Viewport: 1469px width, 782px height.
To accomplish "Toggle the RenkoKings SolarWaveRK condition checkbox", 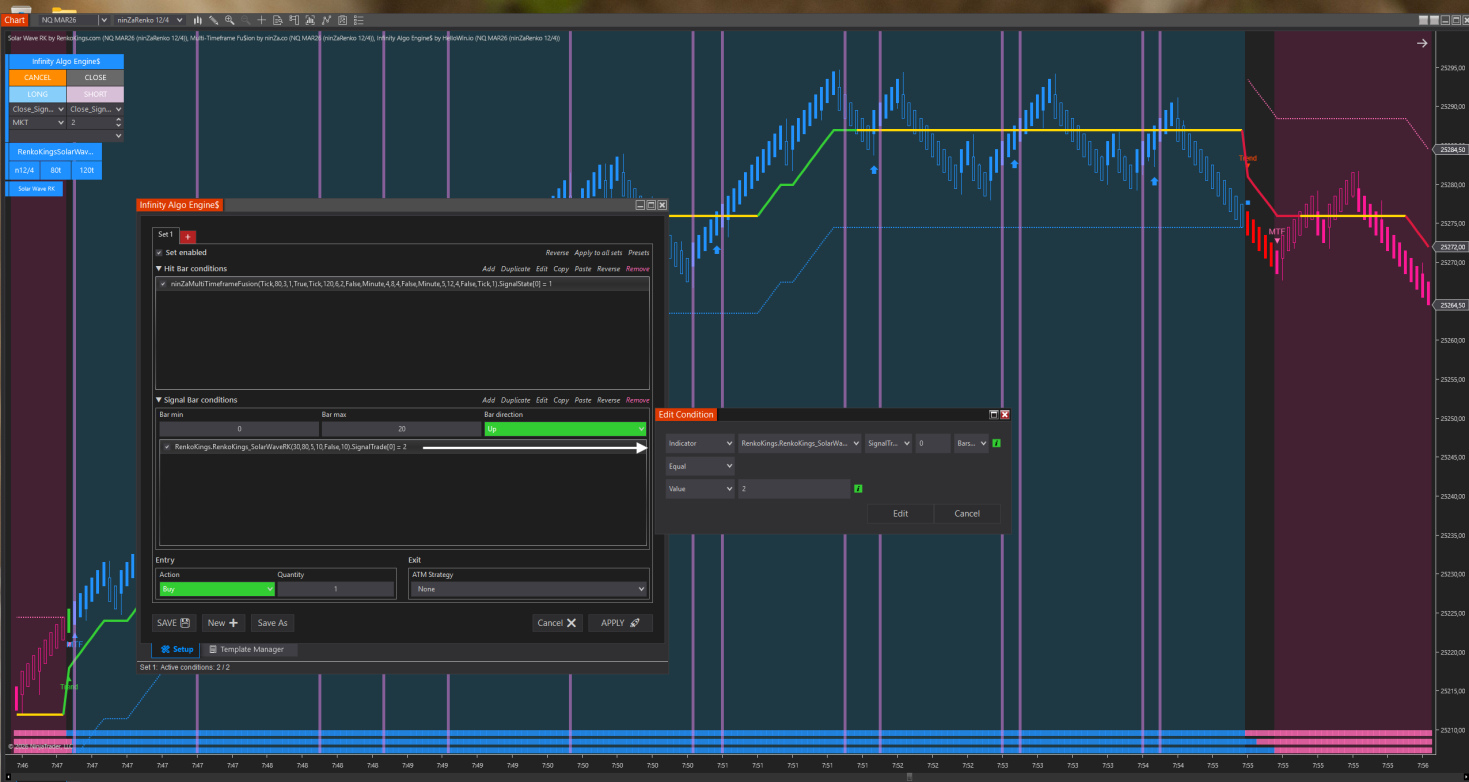I will click(x=167, y=447).
